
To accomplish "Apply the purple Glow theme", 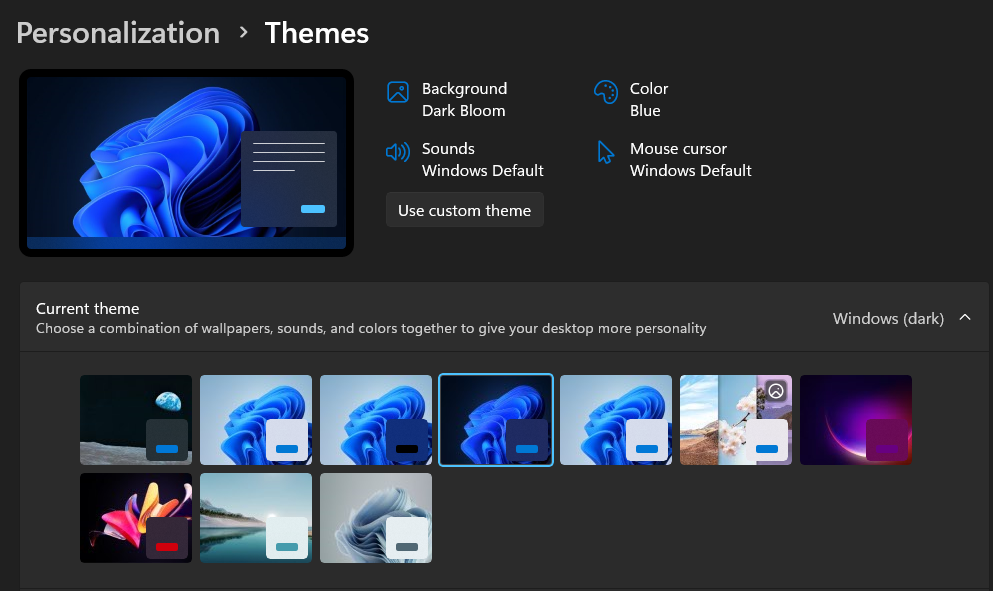I will point(856,420).
